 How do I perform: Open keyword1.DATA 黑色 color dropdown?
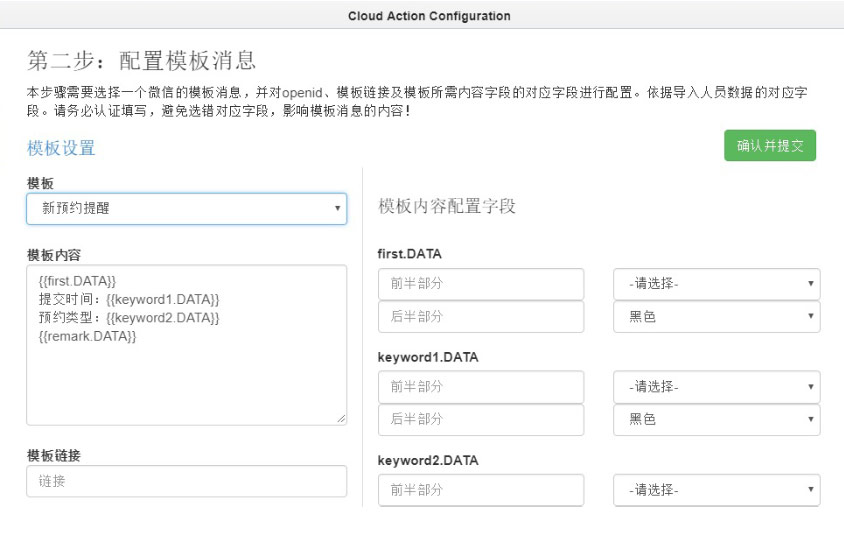716,419
